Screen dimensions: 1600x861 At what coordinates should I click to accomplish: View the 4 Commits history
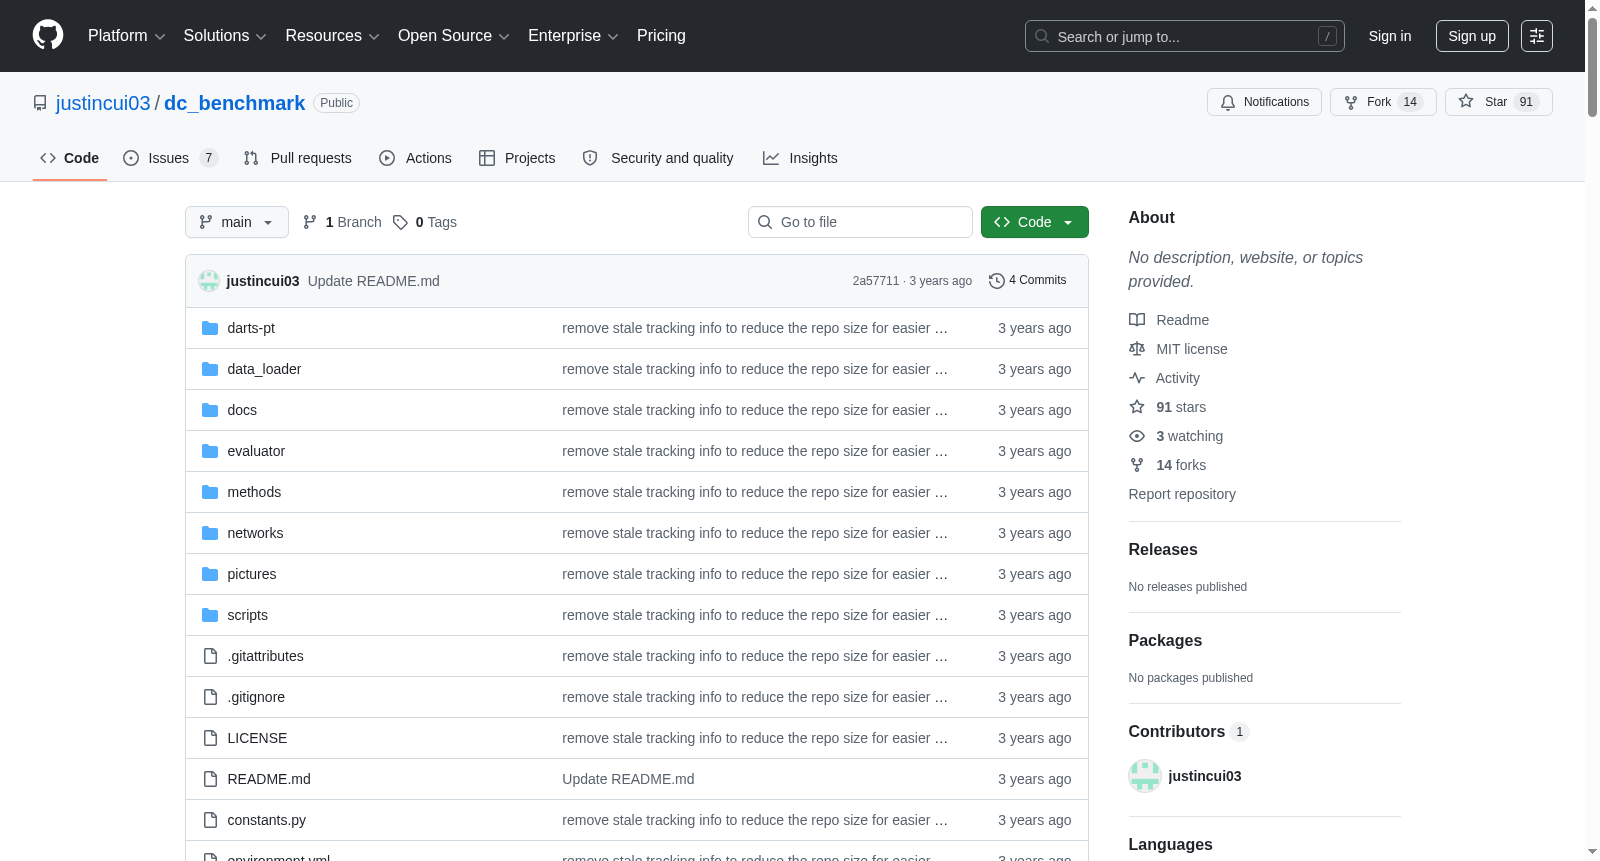pos(1027,280)
